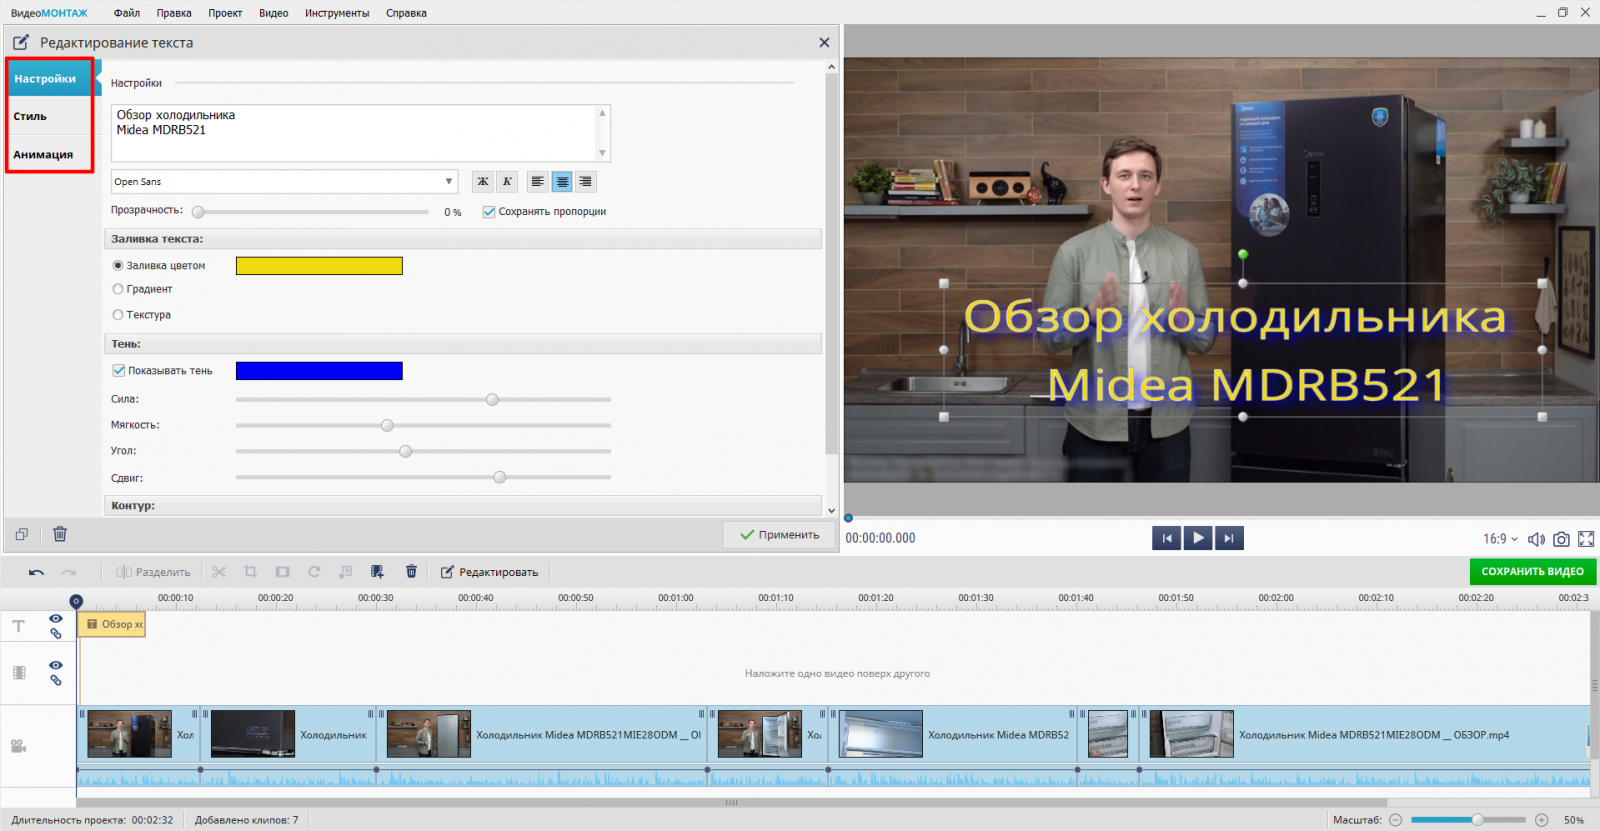Click the trash icon in text editor panel
Viewport: 1600px width, 831px height.
point(60,534)
